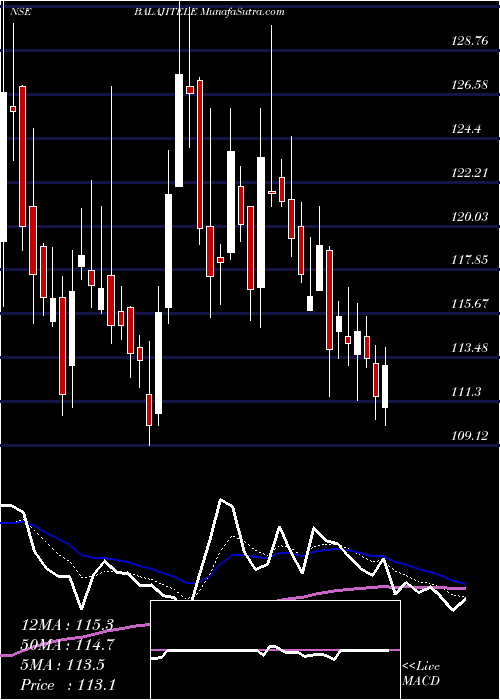Click the 122.21 price axis label
The height and width of the screenshot is (700, 500).
click(x=470, y=173)
